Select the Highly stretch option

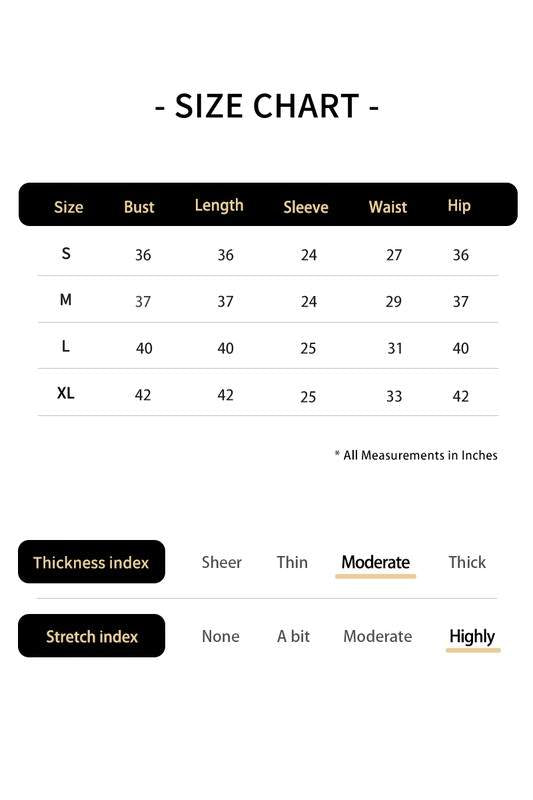click(x=472, y=636)
